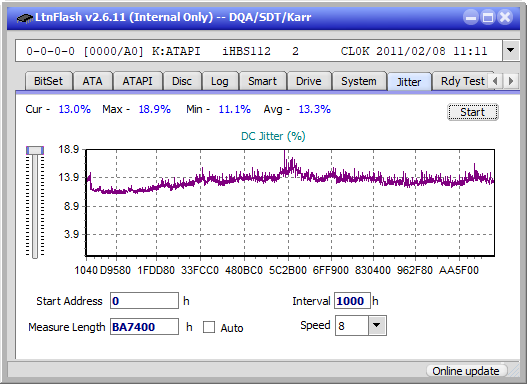Open the Rdy Test tab
Screen dimensions: 527x384
pyautogui.click(x=462, y=81)
